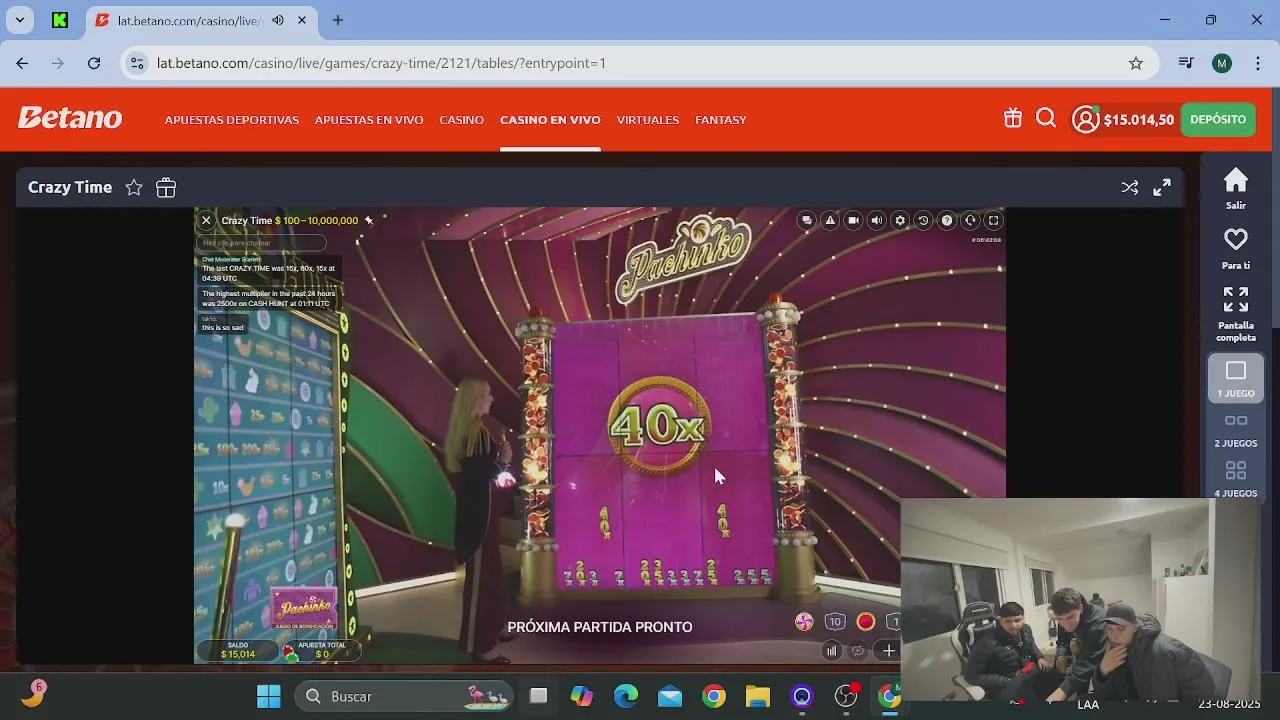The image size is (1280, 720).
Task: Open the game help question mark
Action: (x=947, y=221)
